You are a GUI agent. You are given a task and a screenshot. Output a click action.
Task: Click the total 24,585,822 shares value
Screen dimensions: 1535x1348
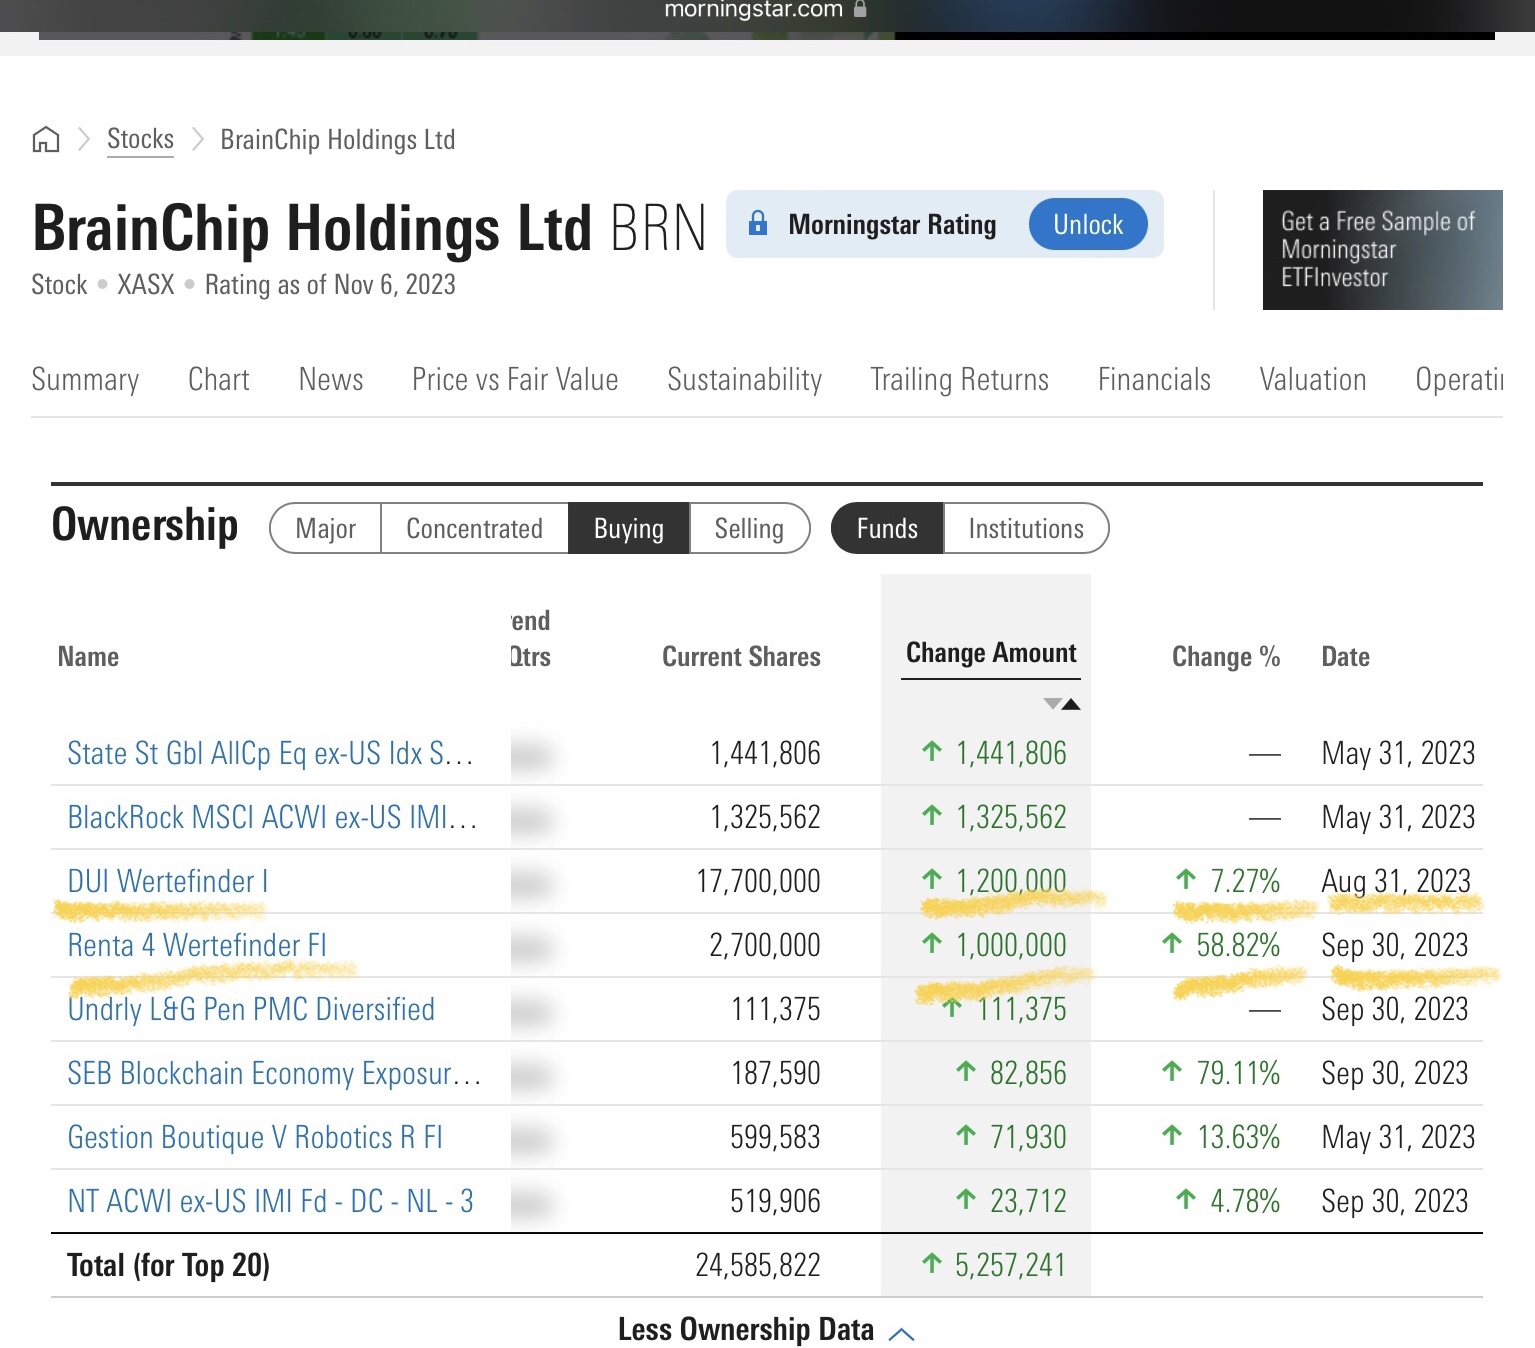[x=758, y=1265]
